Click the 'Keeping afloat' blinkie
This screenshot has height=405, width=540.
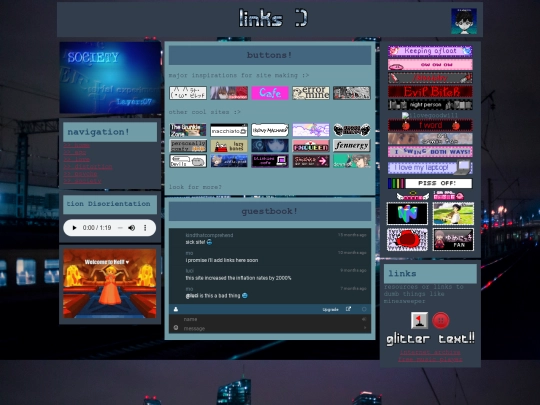[x=430, y=51]
